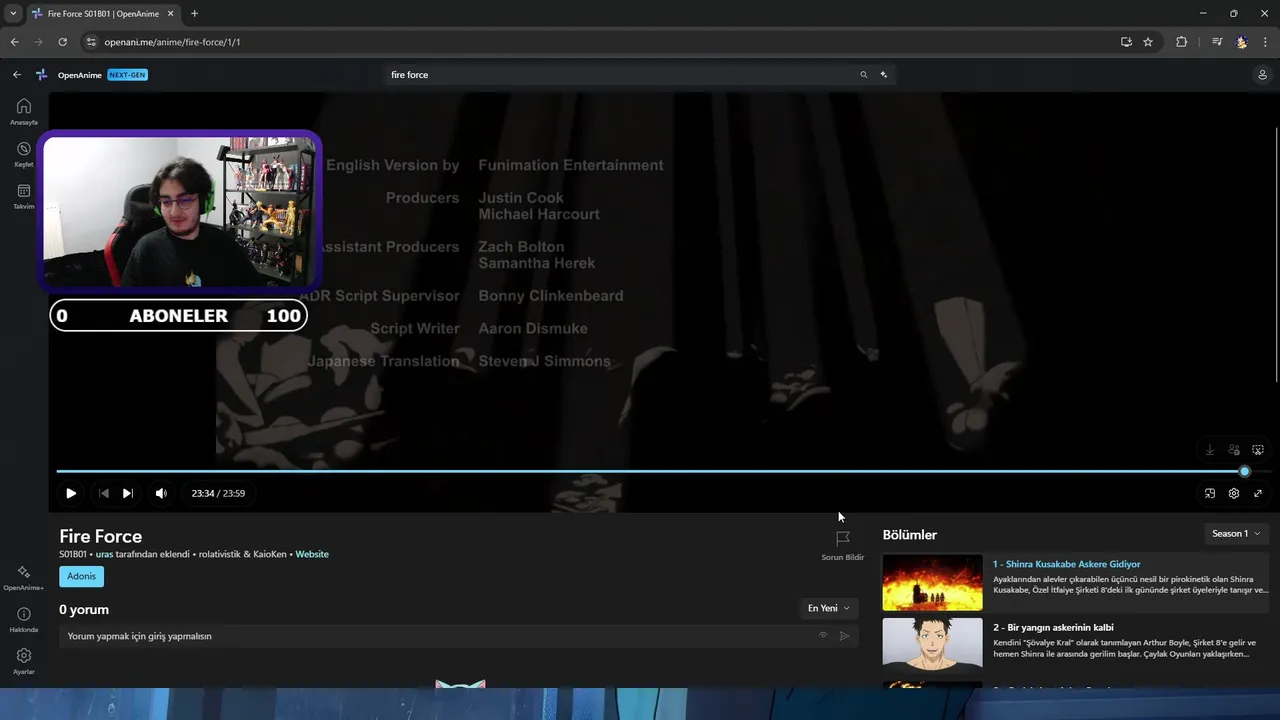The width and height of the screenshot is (1280, 720).
Task: Open AI sparkle search icon
Action: pos(884,75)
